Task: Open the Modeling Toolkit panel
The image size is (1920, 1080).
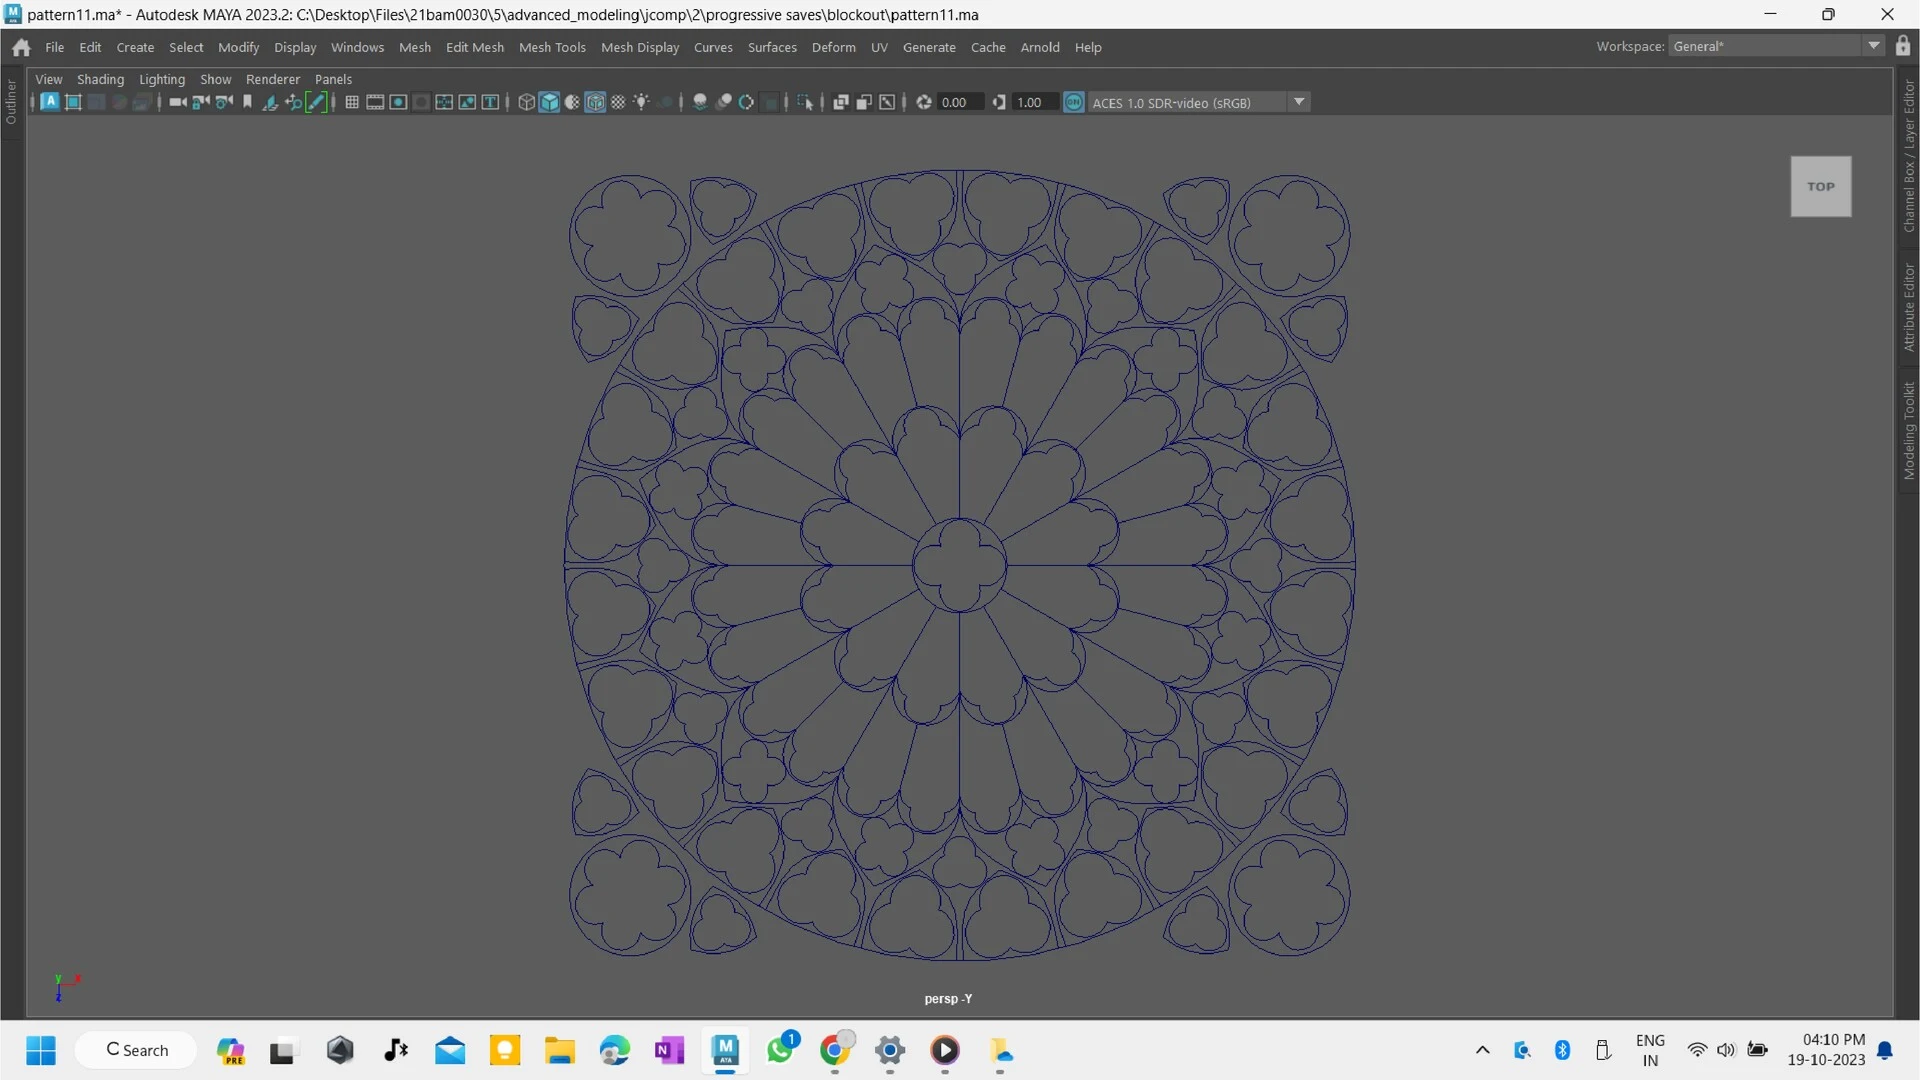Action: (1908, 430)
